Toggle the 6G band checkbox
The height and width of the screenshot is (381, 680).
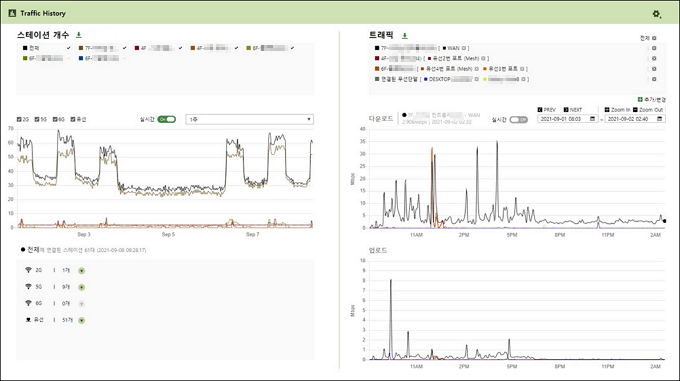pos(55,119)
